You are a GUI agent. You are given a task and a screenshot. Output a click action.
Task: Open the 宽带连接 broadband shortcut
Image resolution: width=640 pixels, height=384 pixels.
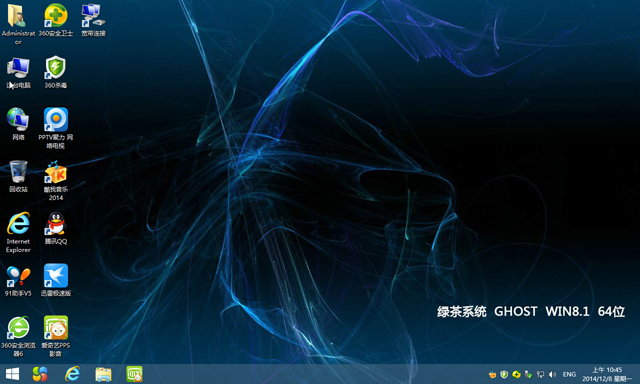(x=93, y=20)
